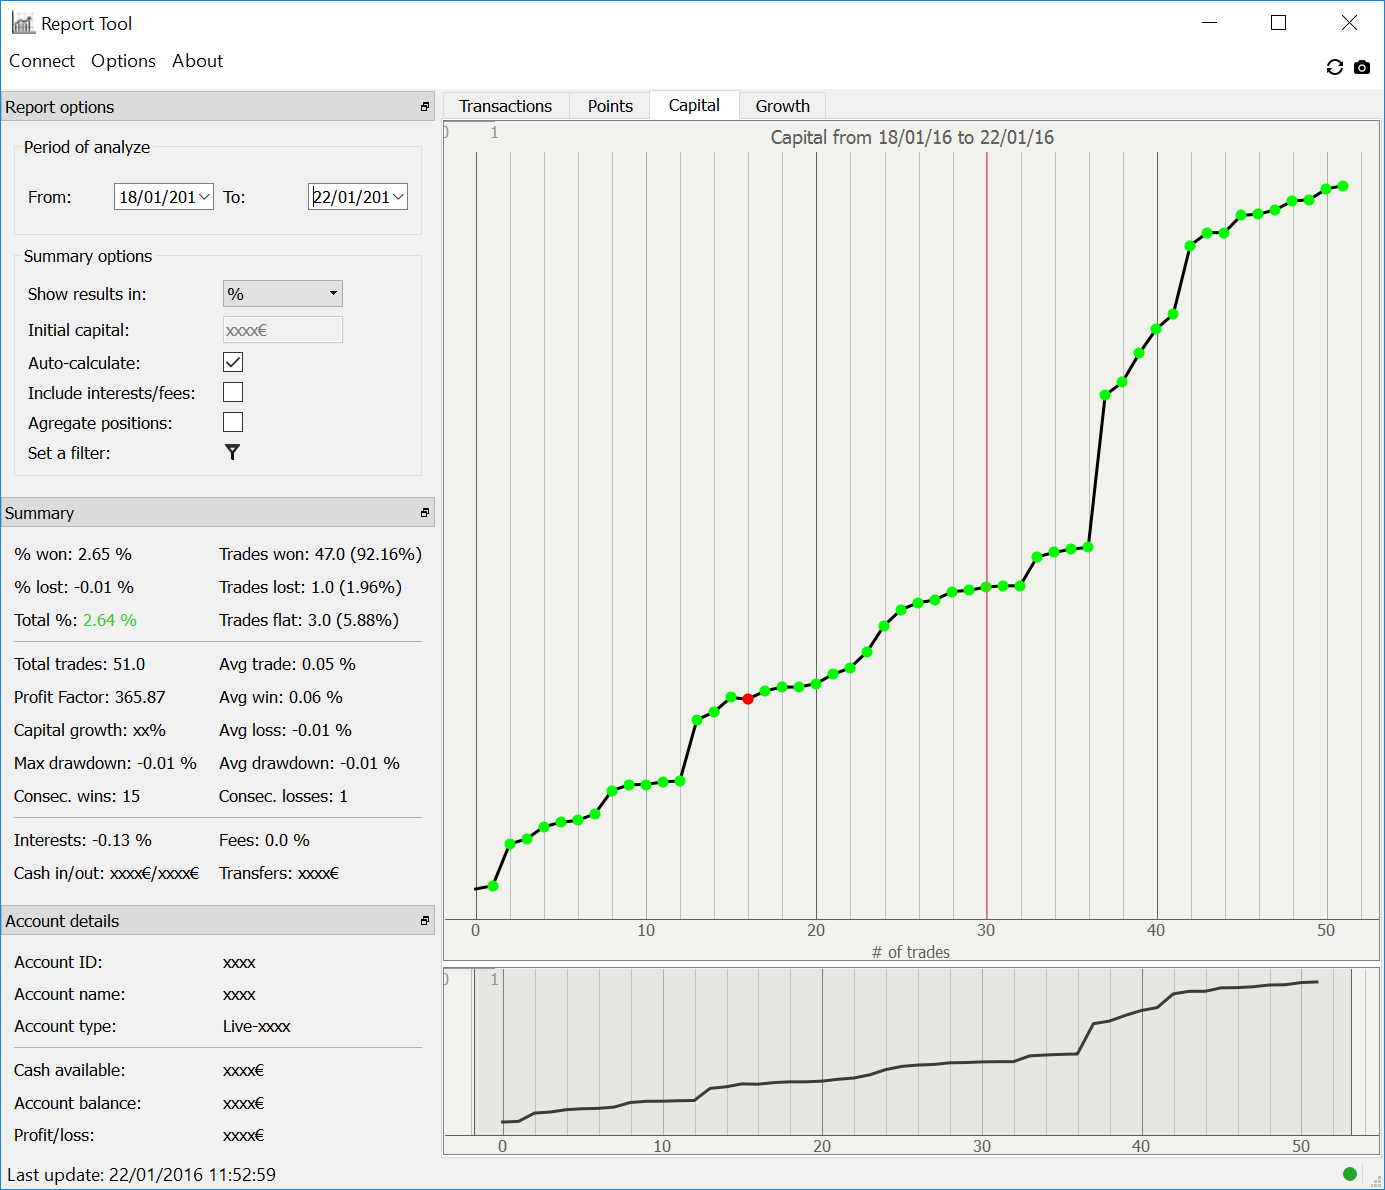The width and height of the screenshot is (1385, 1190).
Task: Click the shaded range selector in the overview chart
Action: 912,1052
